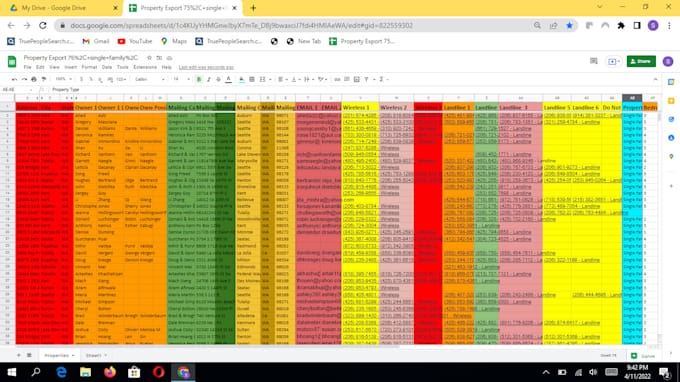The width and height of the screenshot is (680, 382).
Task: Open the fill color picker
Action: click(242, 79)
